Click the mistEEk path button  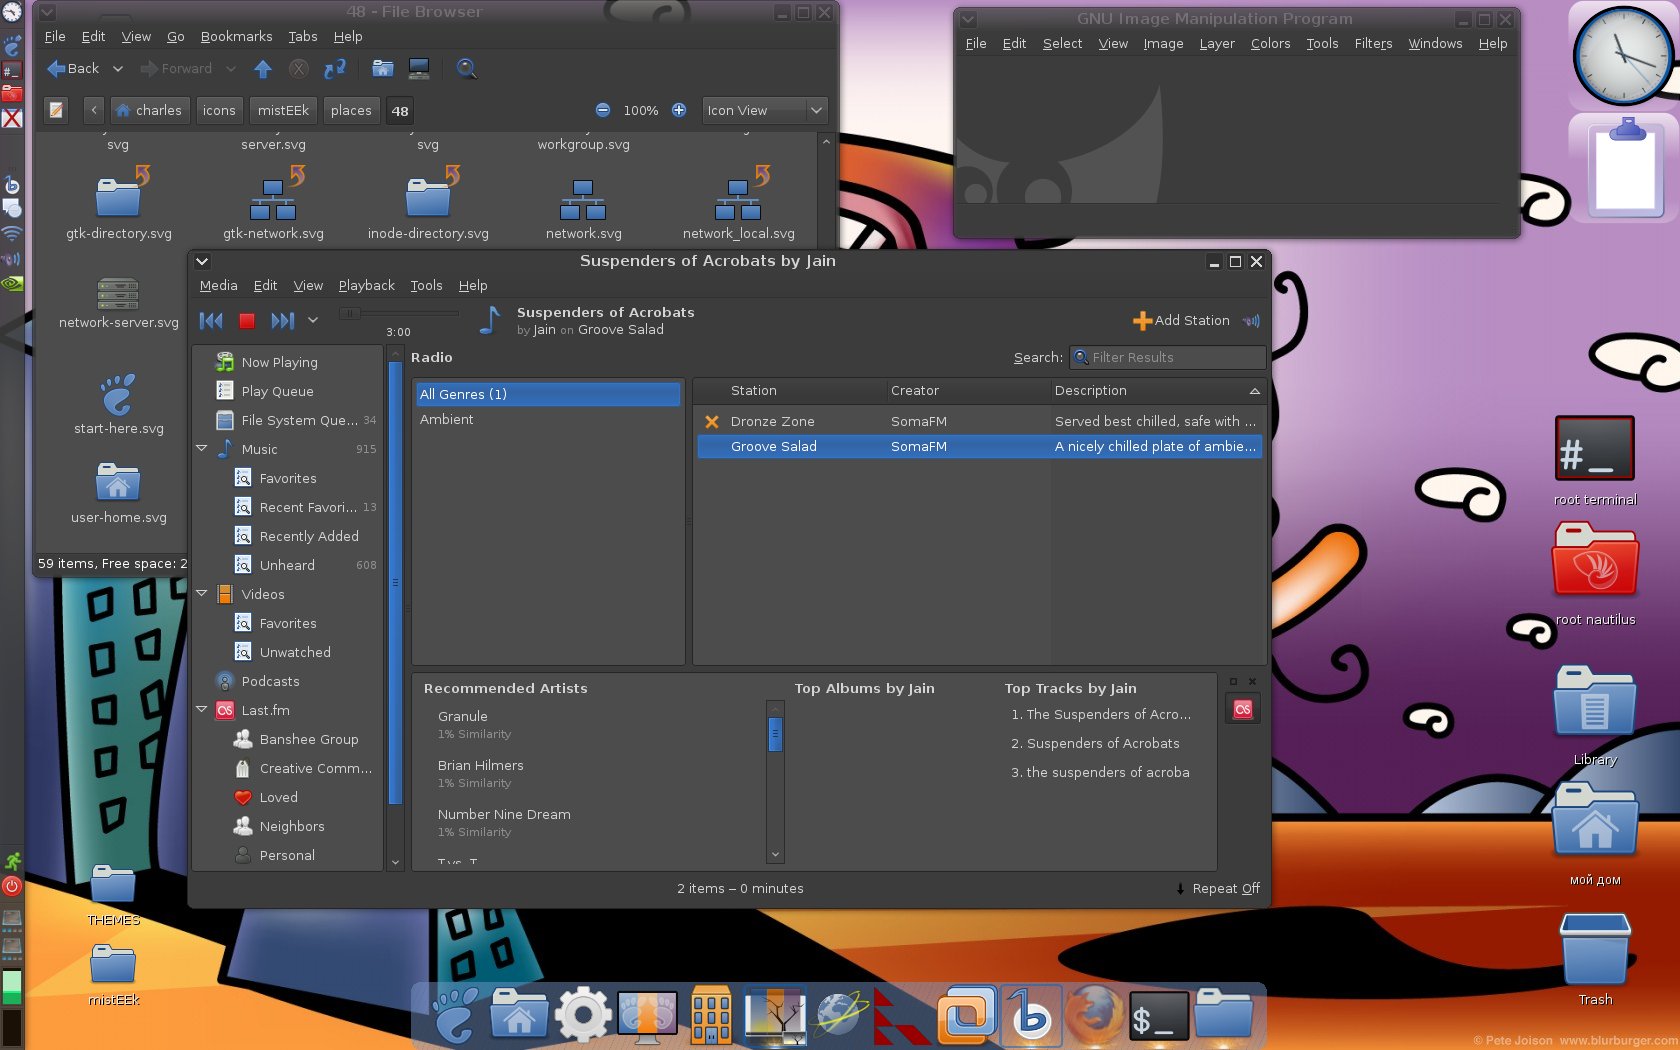coord(283,111)
